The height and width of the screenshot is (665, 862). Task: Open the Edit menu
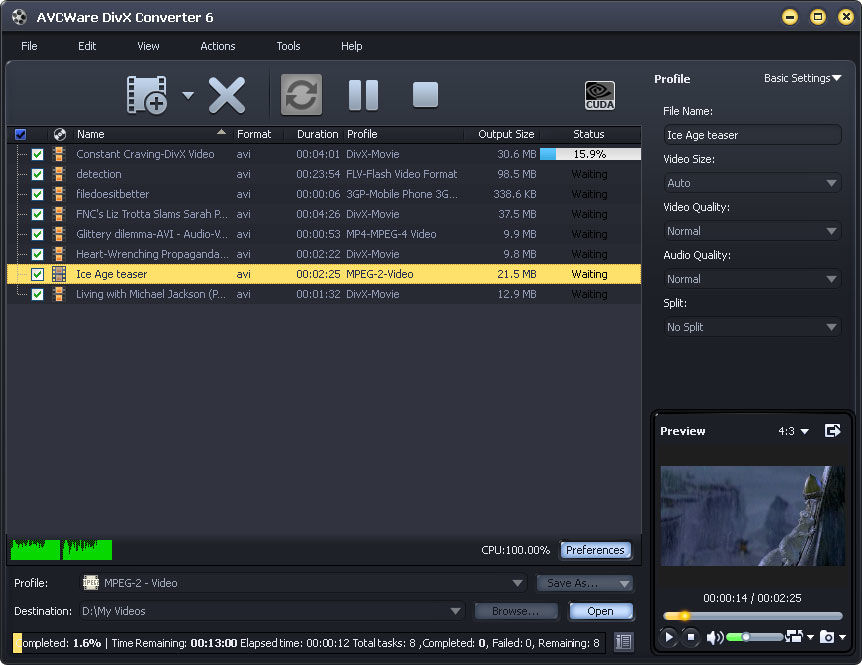87,46
